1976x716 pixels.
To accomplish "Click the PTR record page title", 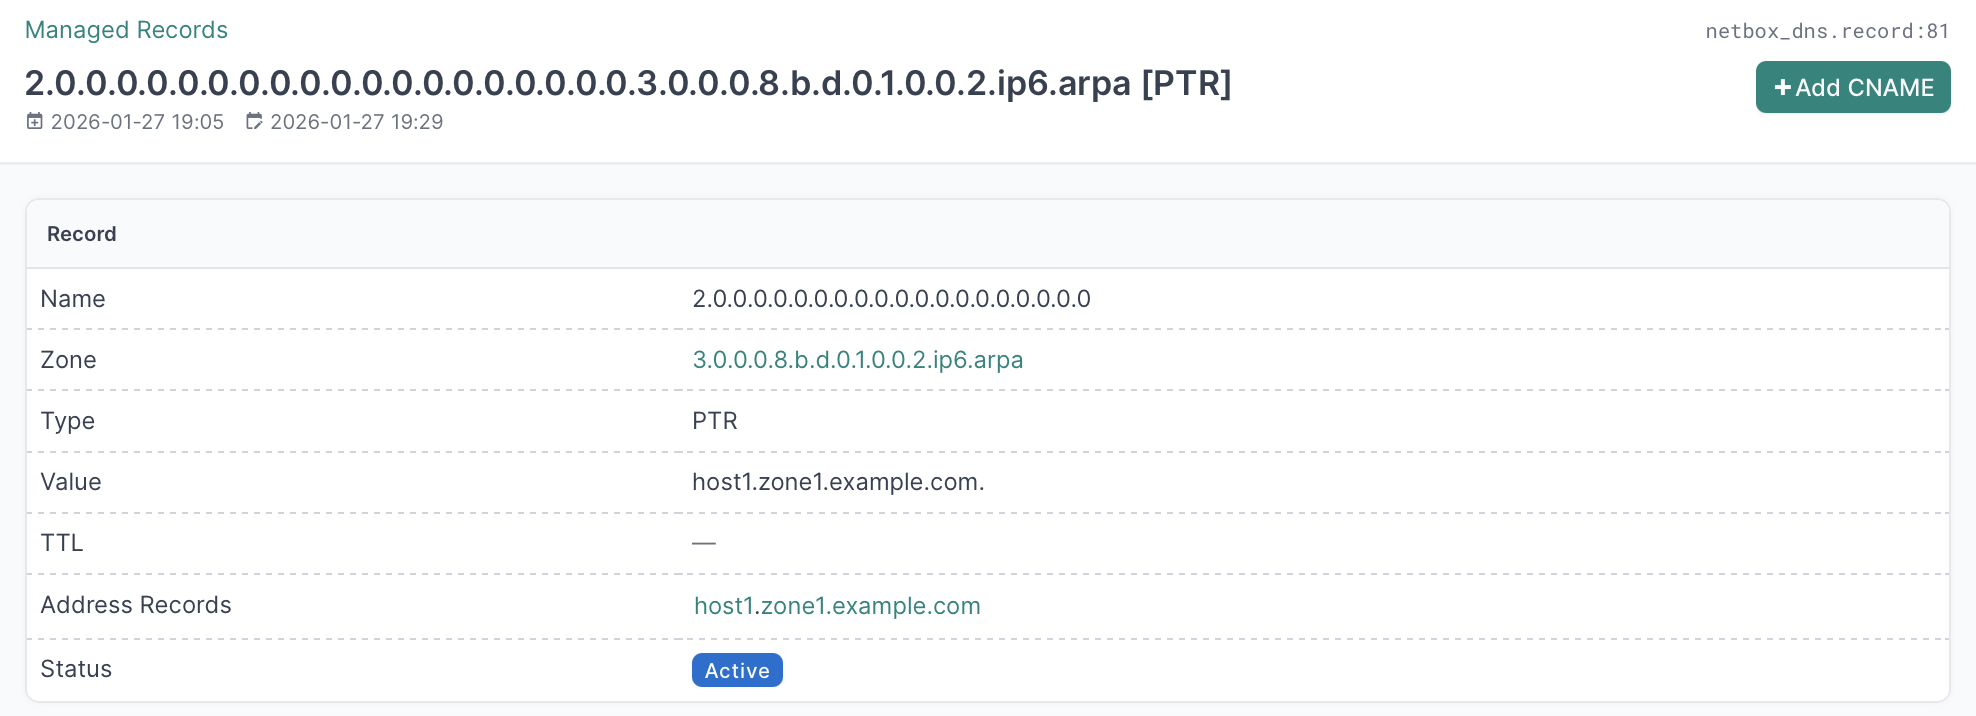I will coord(627,83).
